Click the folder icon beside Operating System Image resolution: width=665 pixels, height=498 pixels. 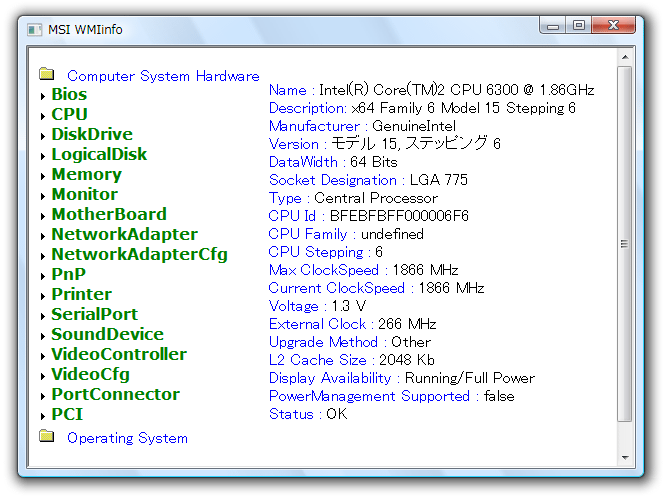(46, 437)
